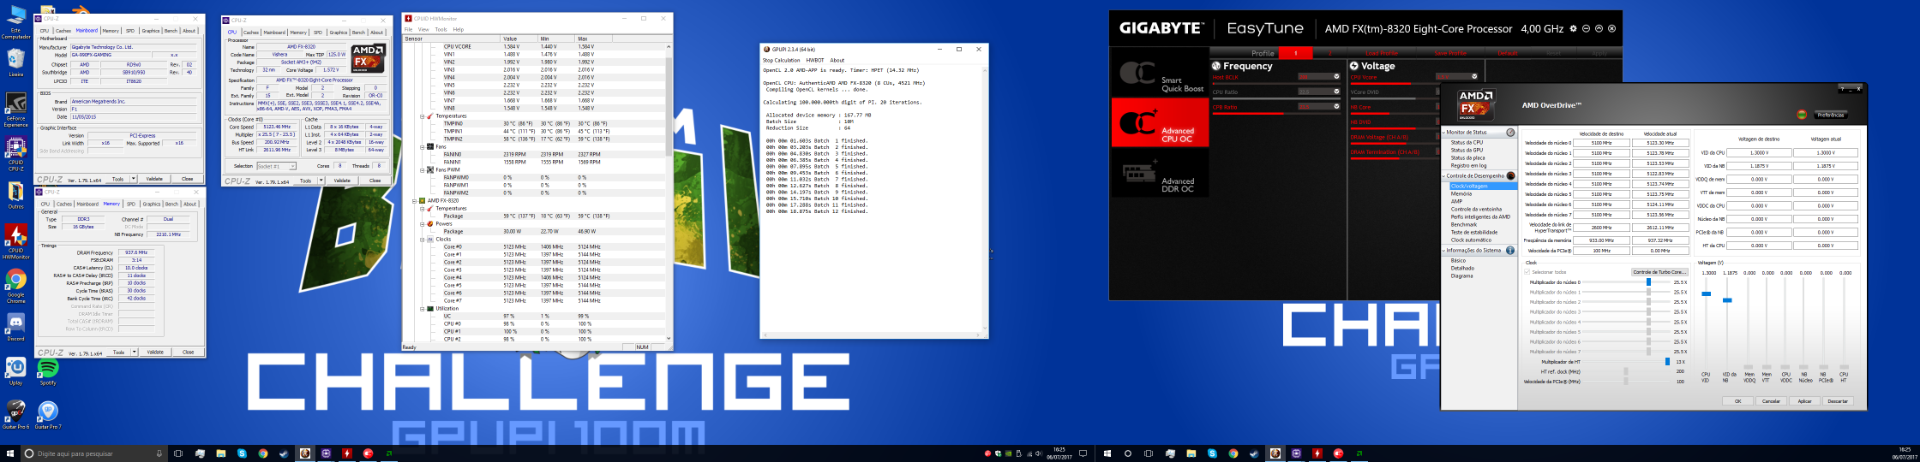Click the Cortana microphone icon in the search box
Viewport: 1920px width, 462px height.
click(x=159, y=454)
